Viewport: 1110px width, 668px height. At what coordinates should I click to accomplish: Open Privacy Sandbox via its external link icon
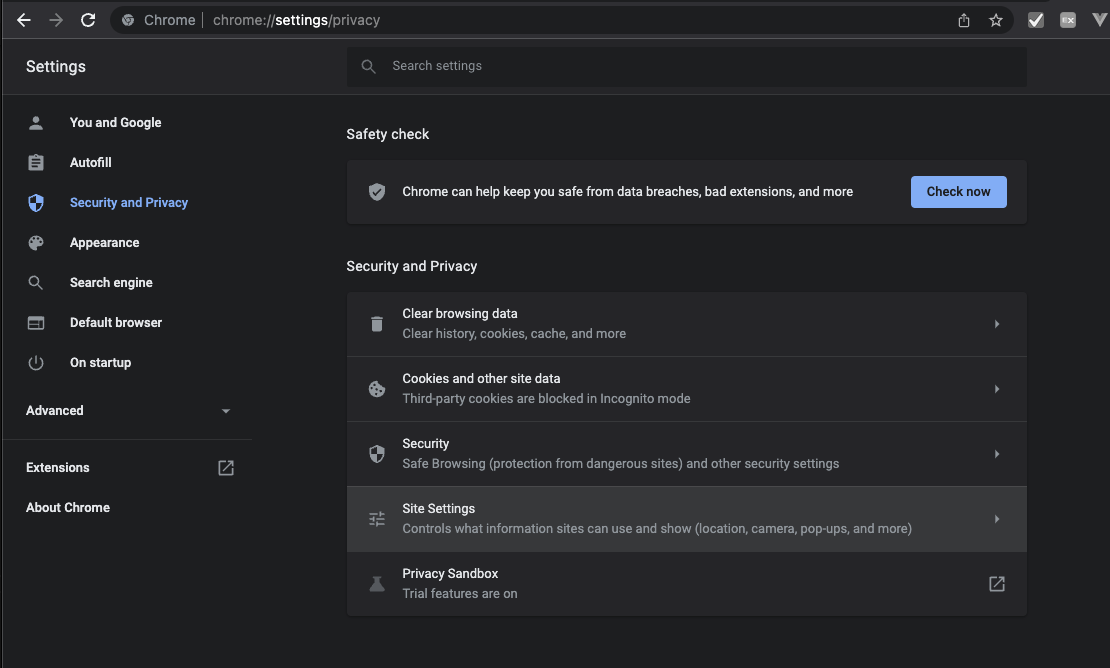pyautogui.click(x=997, y=584)
